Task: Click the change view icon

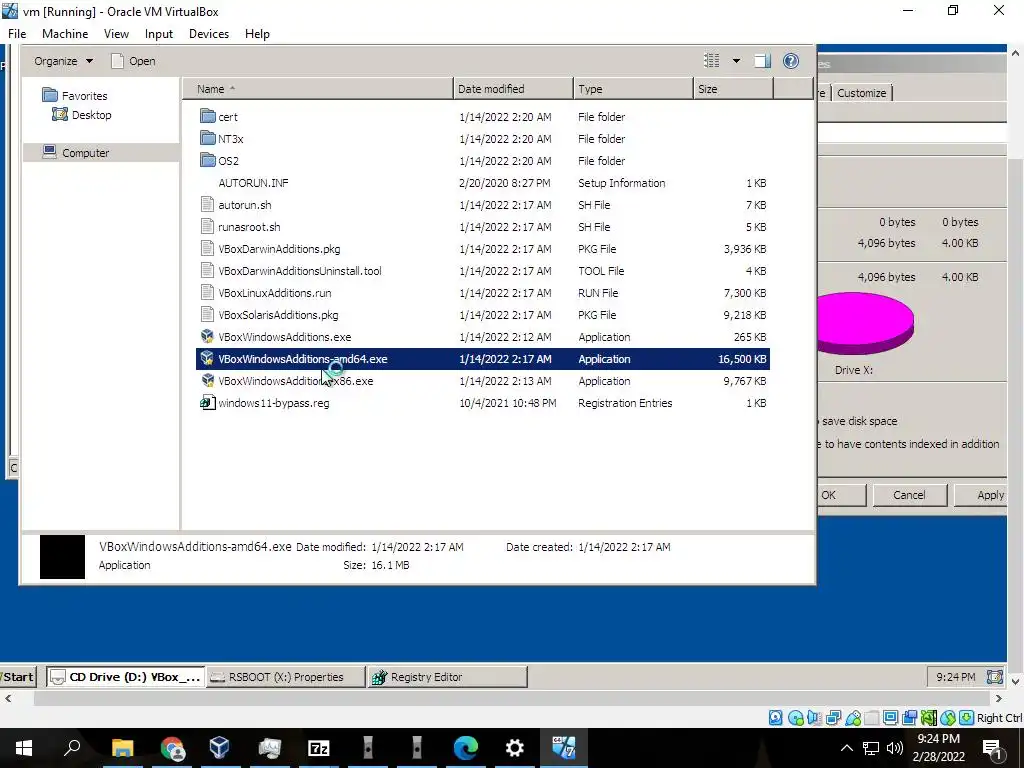Action: click(712, 61)
